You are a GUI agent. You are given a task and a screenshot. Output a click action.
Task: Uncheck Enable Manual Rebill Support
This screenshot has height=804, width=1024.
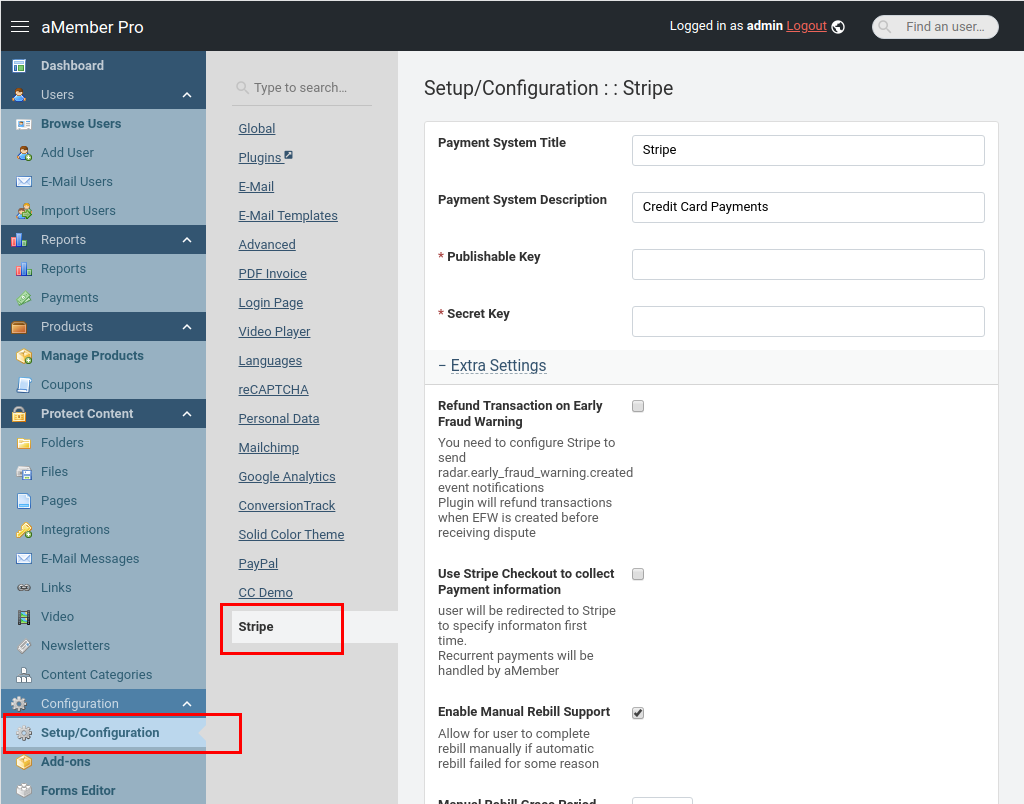tap(638, 713)
